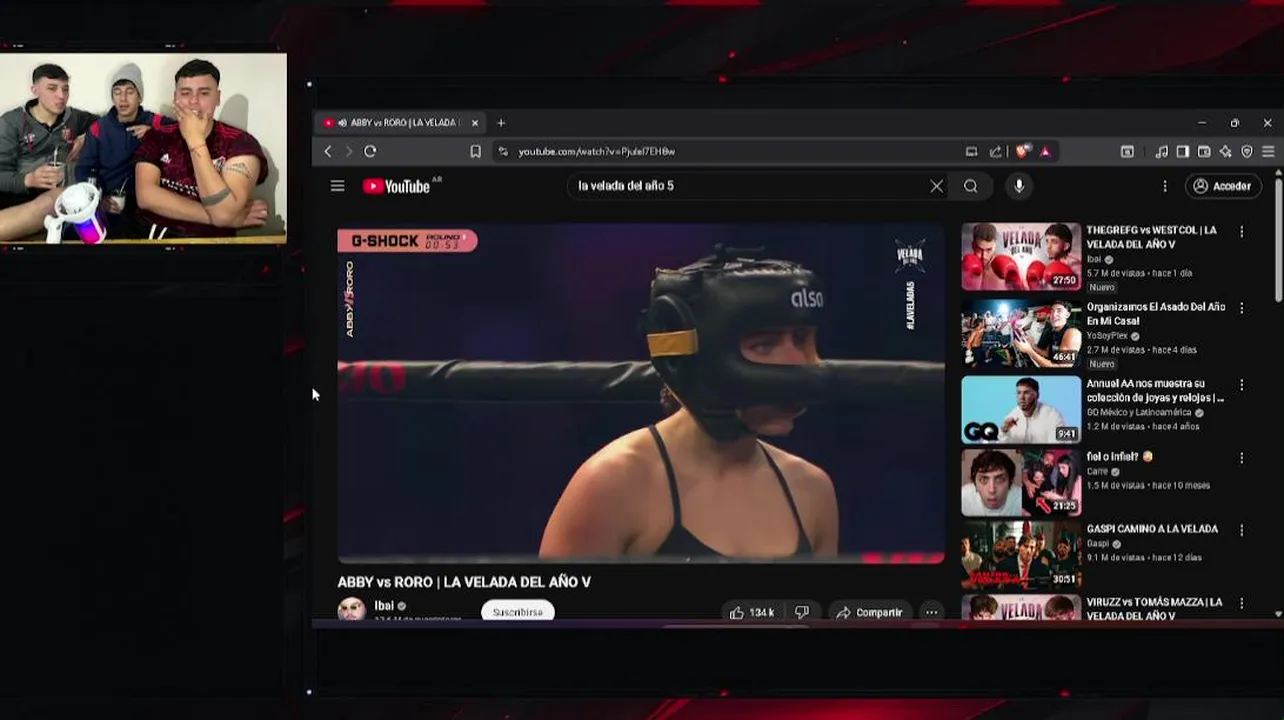
Task: Share the page via address bar share icon
Action: (x=995, y=152)
